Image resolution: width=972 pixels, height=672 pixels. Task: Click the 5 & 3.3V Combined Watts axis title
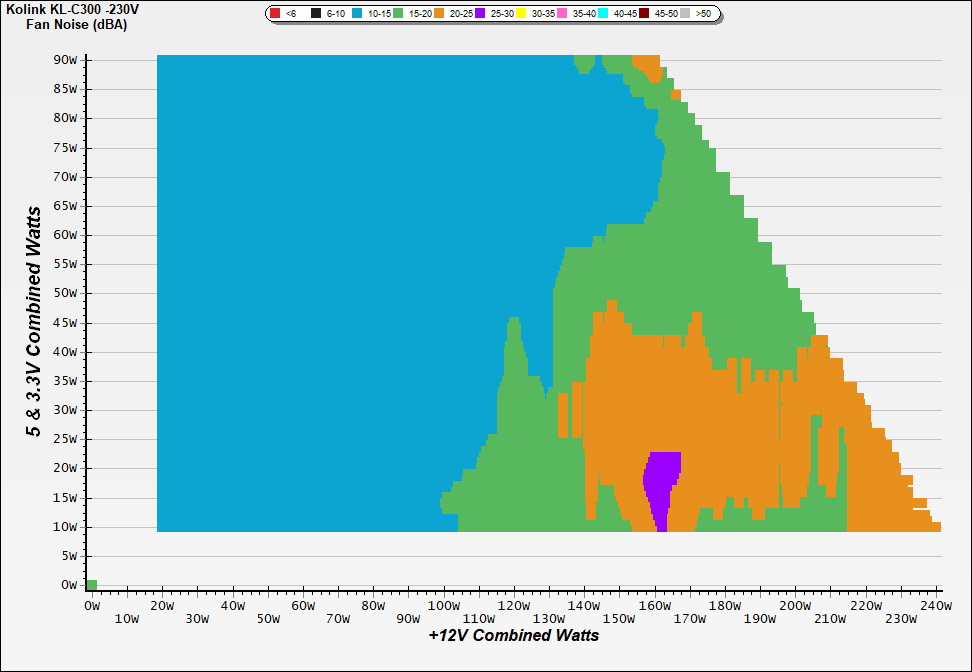pos(34,322)
